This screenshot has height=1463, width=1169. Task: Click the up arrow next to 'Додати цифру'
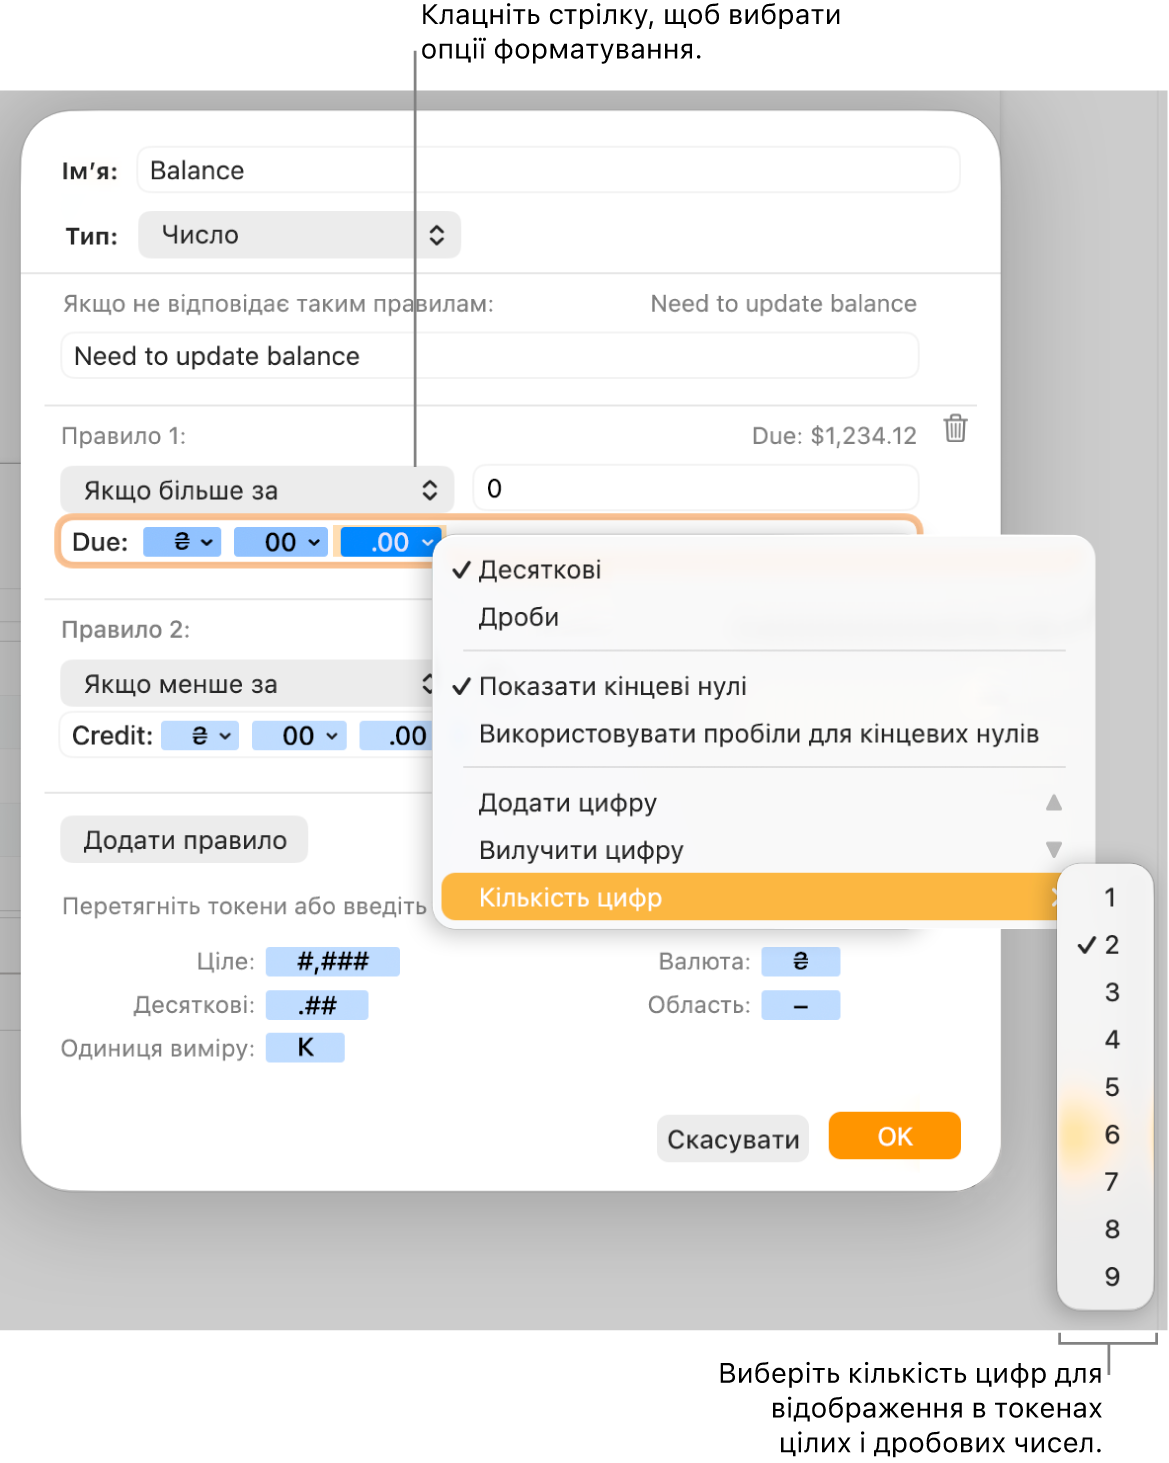point(1054,802)
